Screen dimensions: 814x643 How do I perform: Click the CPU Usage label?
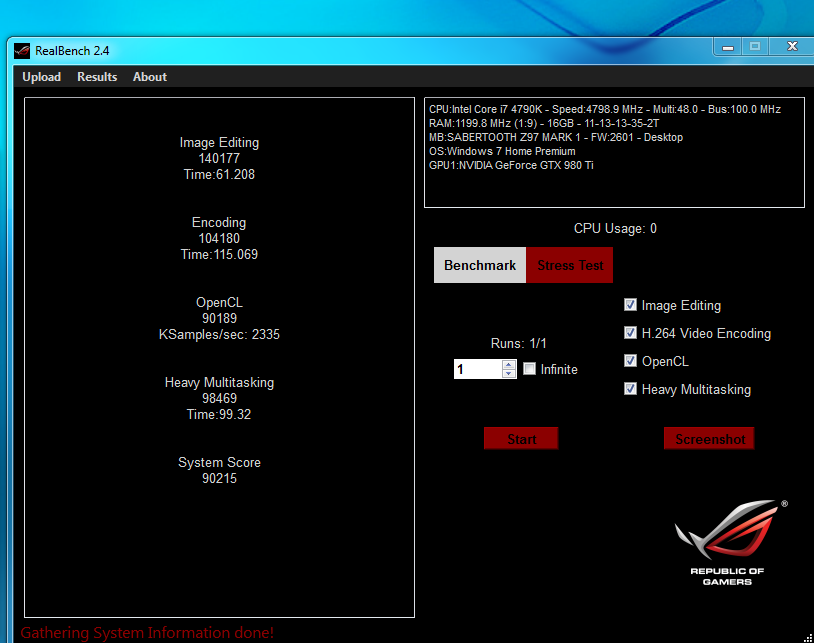tap(615, 229)
